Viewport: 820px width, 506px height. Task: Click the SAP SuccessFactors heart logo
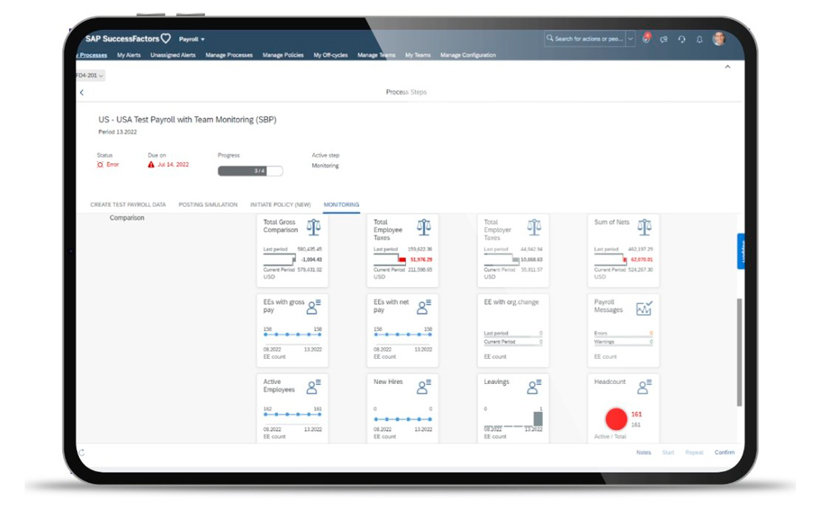click(165, 39)
